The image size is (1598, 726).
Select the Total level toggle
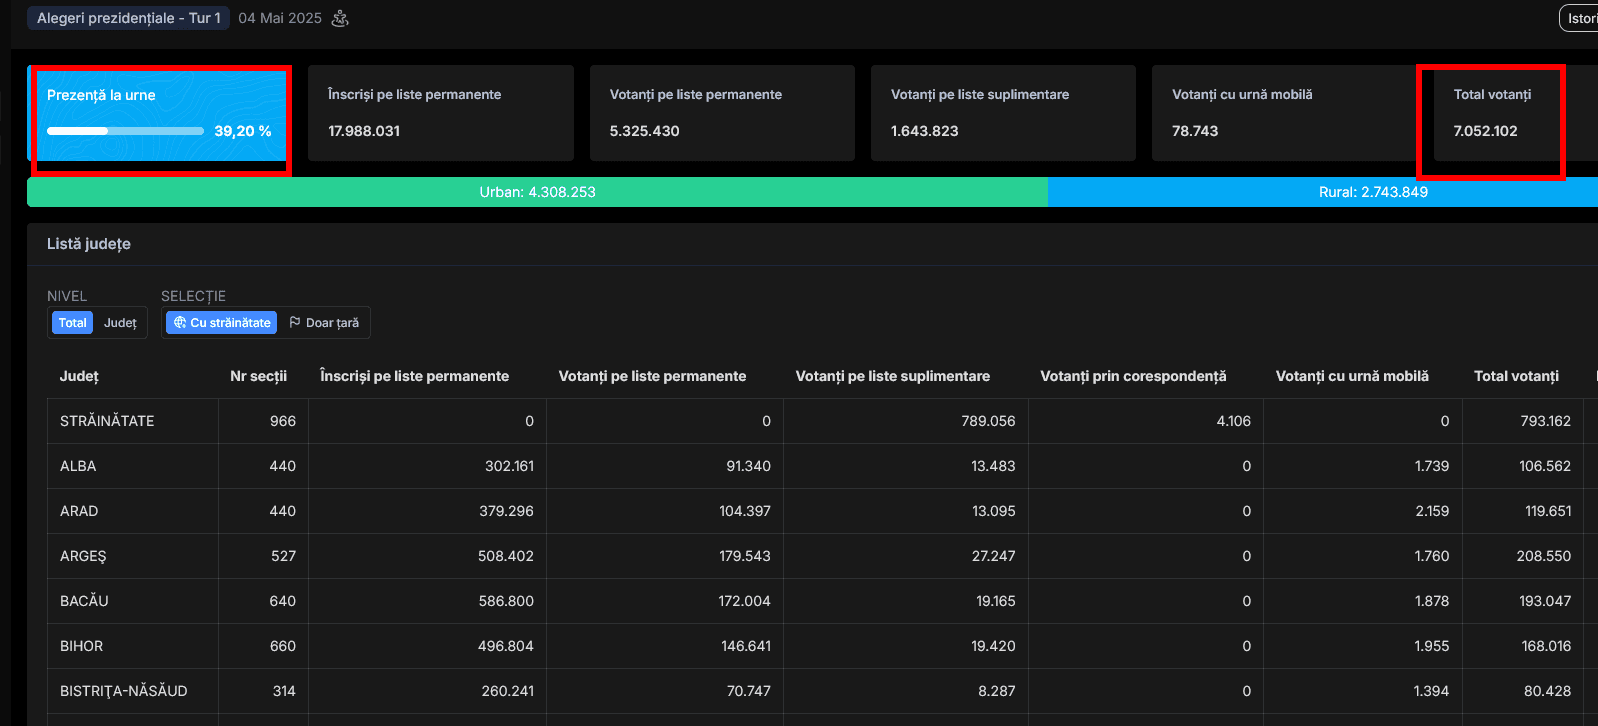pyautogui.click(x=72, y=323)
